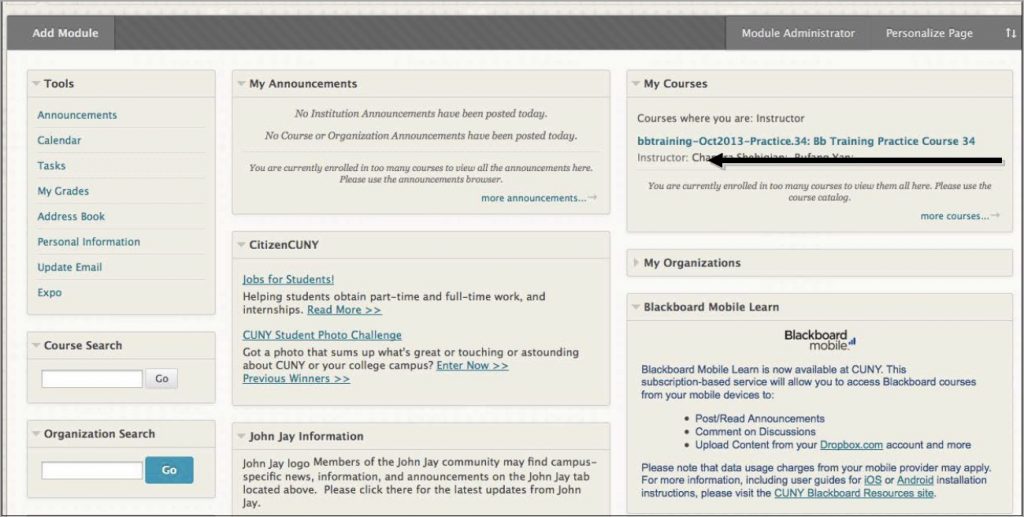The image size is (1024, 517).
Task: Click the Blackboard mobile logo
Action: (x=820, y=339)
